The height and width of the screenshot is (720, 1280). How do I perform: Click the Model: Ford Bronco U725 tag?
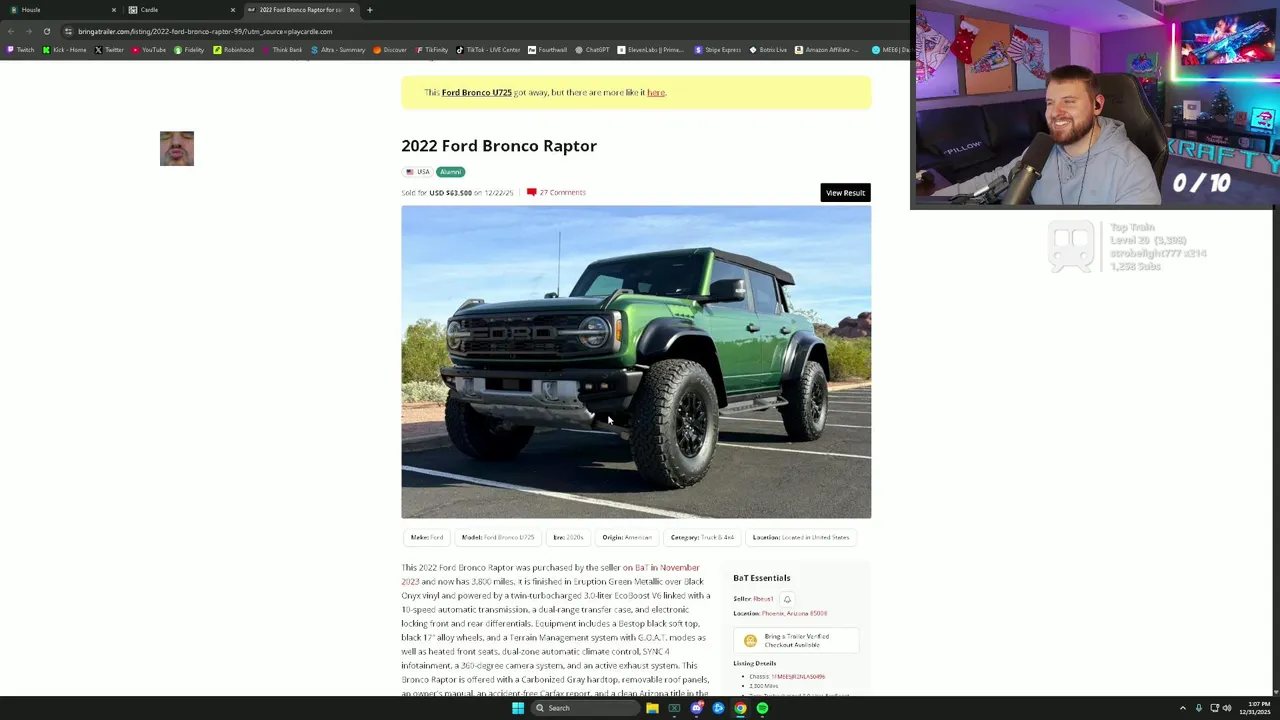pos(498,537)
